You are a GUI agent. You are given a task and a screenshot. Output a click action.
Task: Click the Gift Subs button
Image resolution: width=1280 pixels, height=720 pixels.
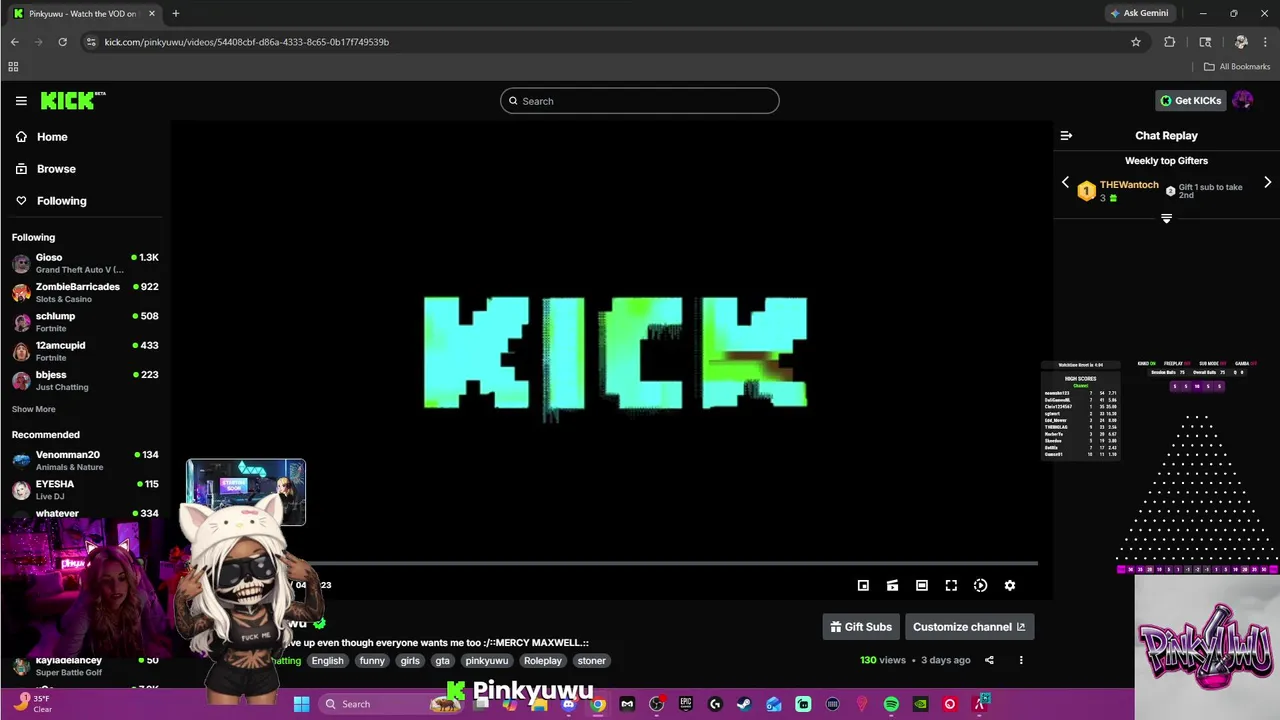point(861,627)
